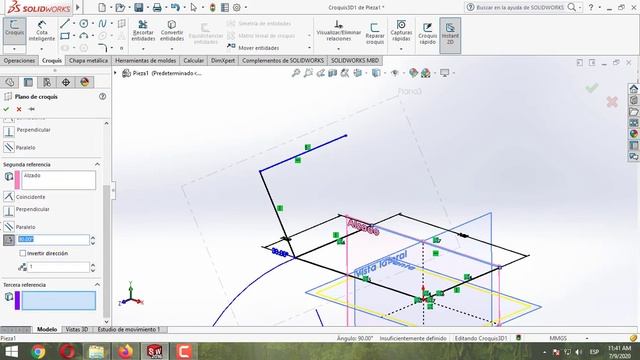Image resolution: width=640 pixels, height=360 pixels.
Task: Click the angle field spinner arrows
Action: pos(93,240)
